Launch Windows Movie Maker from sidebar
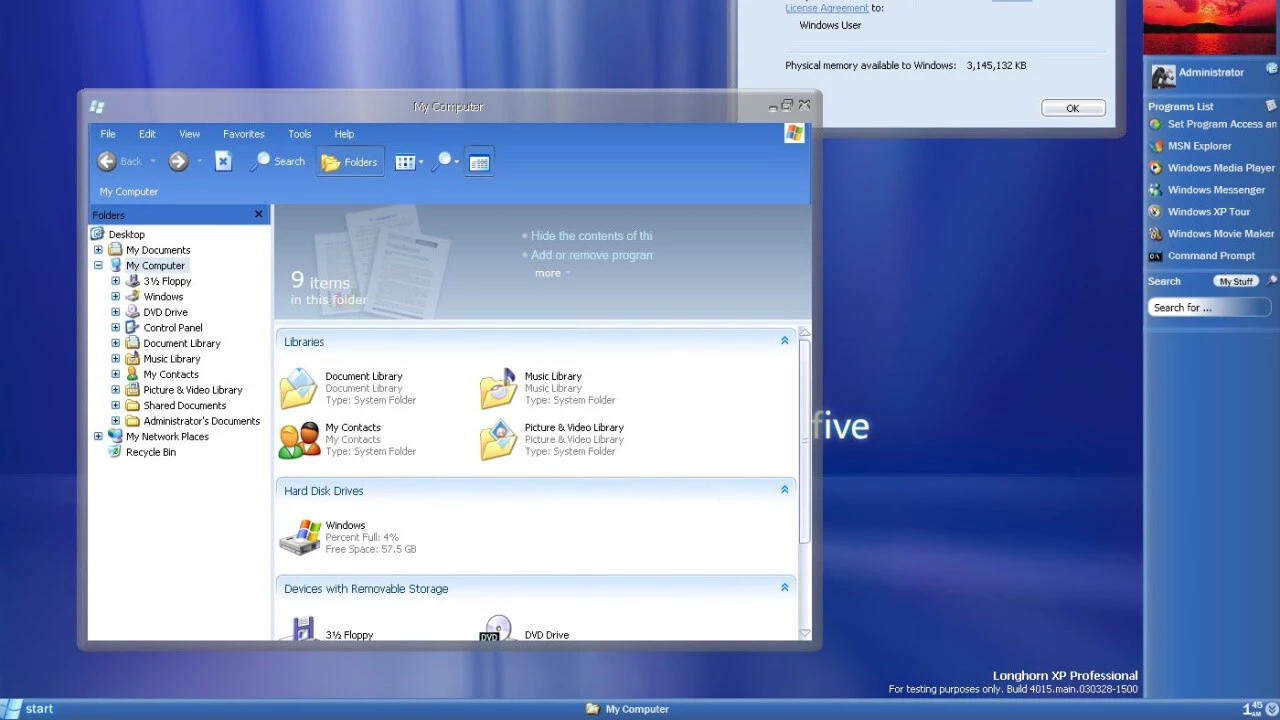Screen dimensions: 1280x720 [x=1220, y=234]
